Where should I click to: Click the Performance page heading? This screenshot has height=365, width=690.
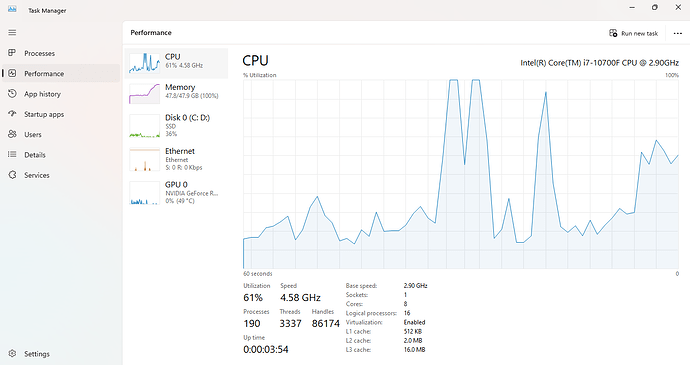[151, 33]
